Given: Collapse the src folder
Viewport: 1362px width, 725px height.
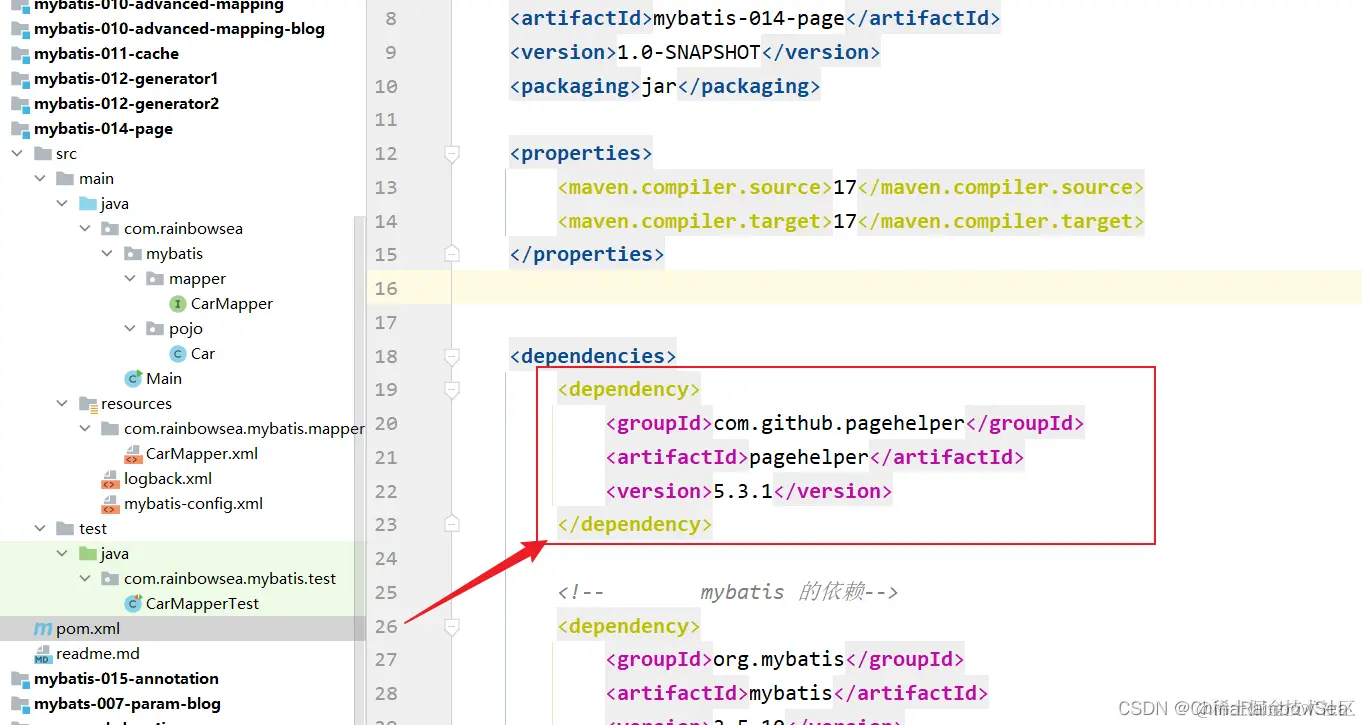Looking at the screenshot, I should tap(17, 154).
